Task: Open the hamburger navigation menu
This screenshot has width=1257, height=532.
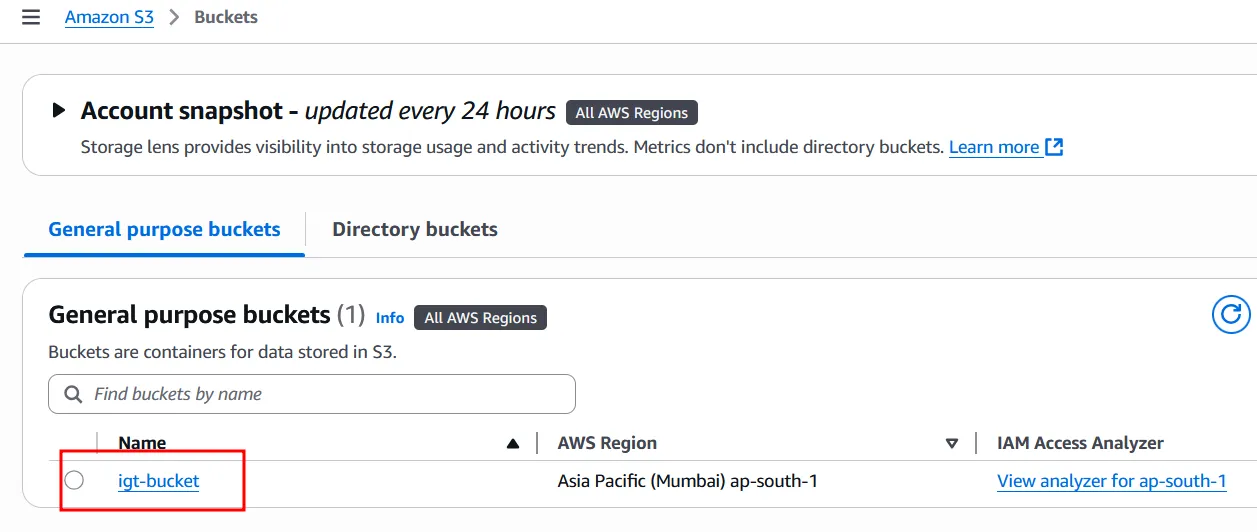Action: point(31,17)
